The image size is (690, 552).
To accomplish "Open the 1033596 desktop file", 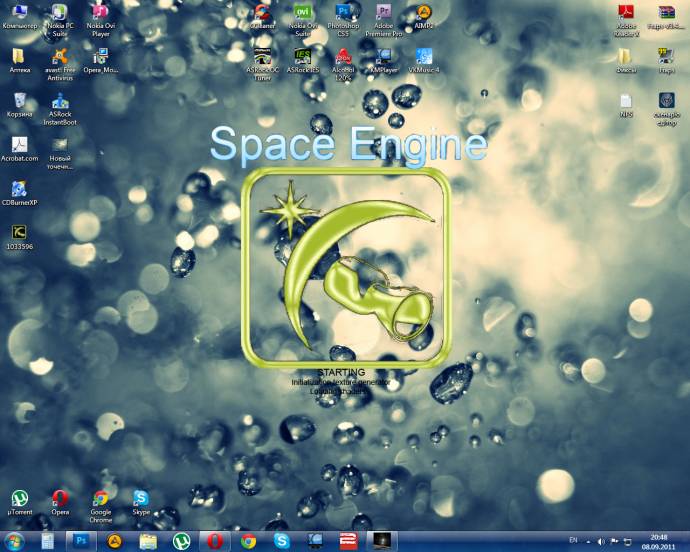I will tap(19, 238).
